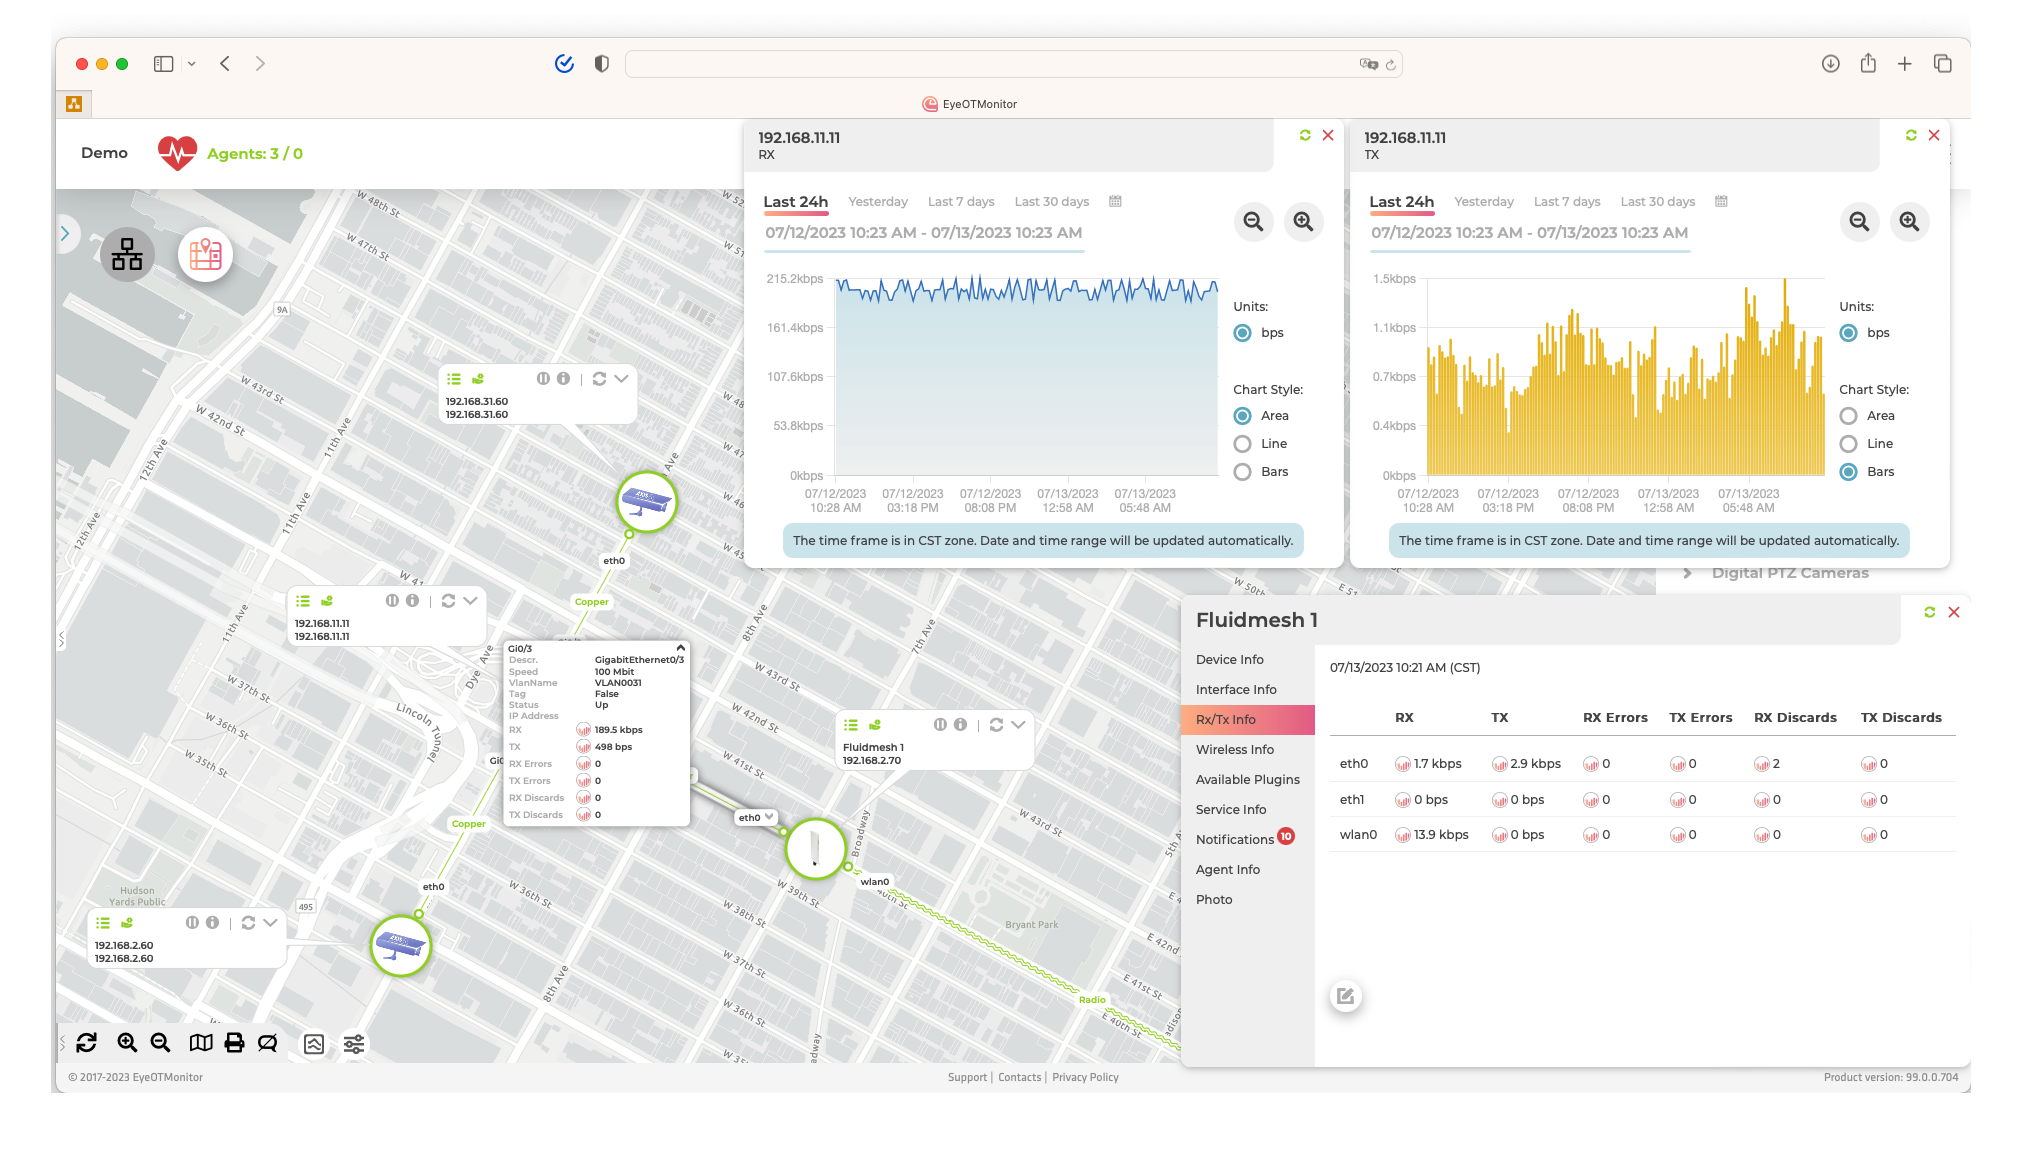2027x1167 pixels.
Task: Select Line chart style for RX
Action: pos(1243,444)
